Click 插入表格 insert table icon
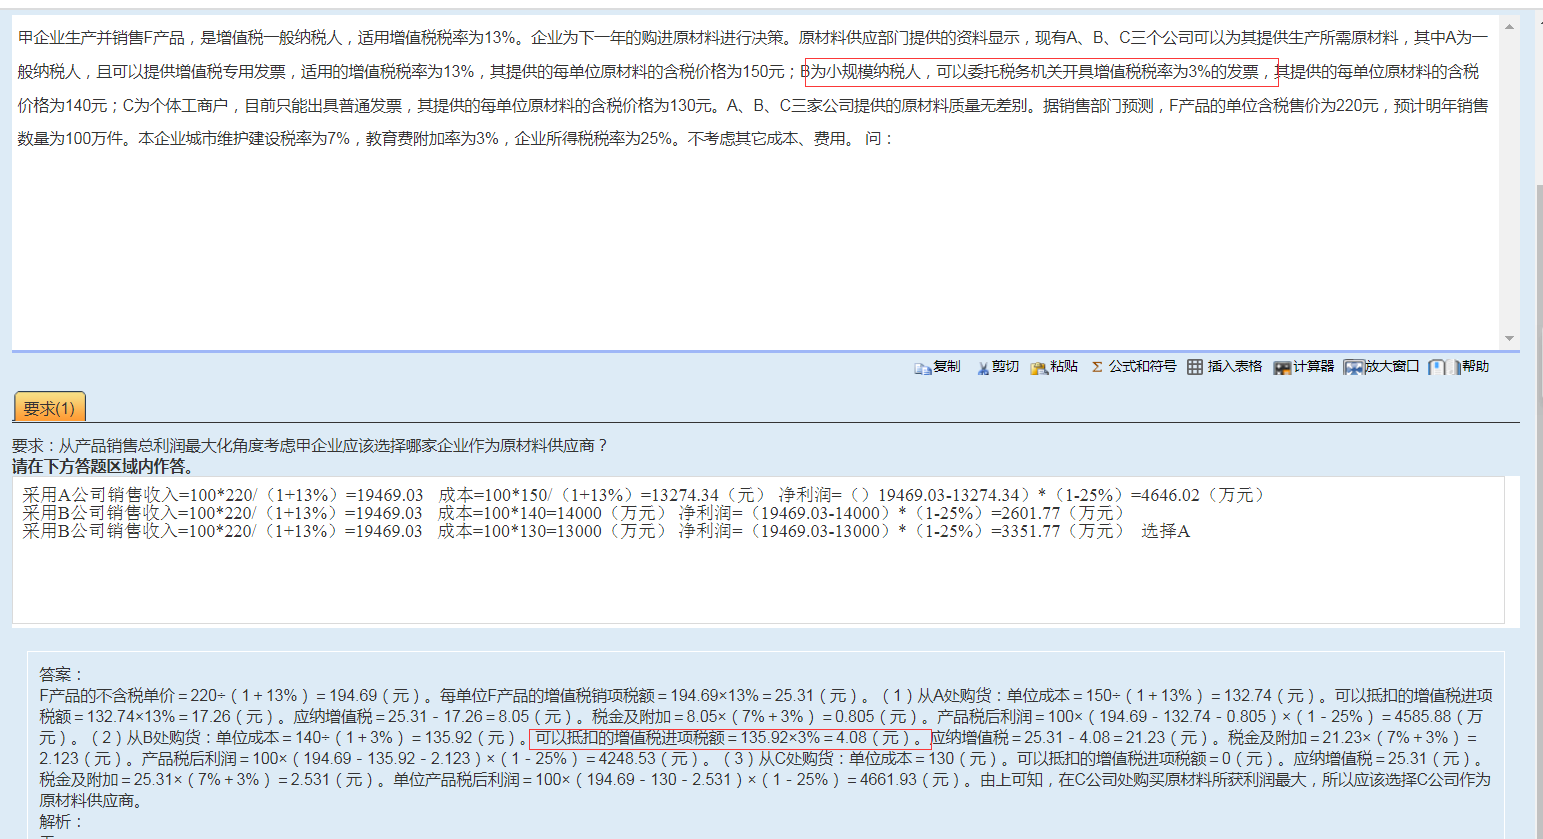The image size is (1543, 839). [1195, 367]
